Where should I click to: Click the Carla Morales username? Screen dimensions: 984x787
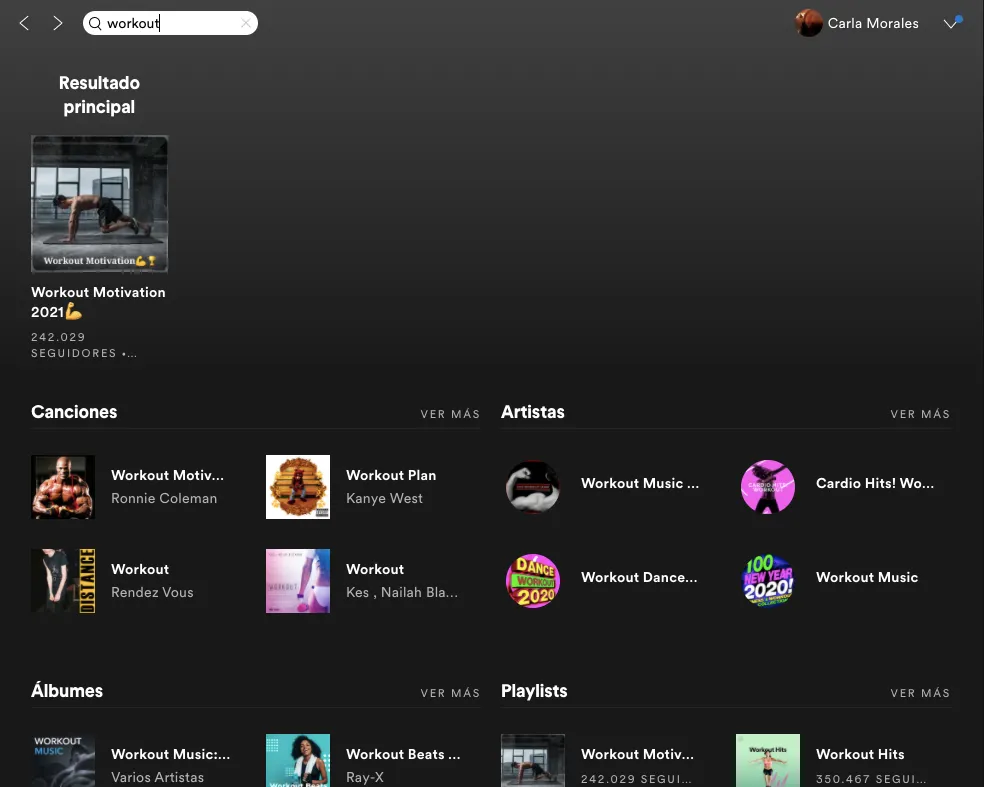coord(873,23)
